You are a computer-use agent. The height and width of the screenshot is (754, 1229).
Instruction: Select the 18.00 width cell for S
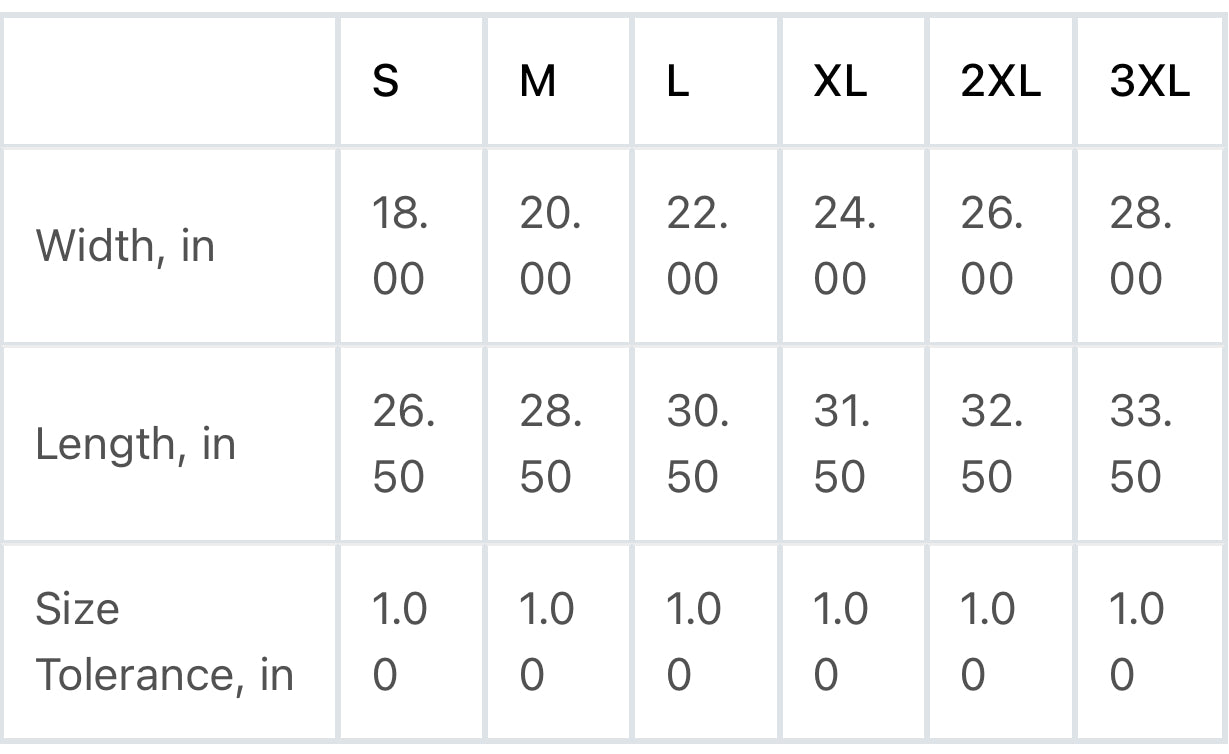point(400,247)
